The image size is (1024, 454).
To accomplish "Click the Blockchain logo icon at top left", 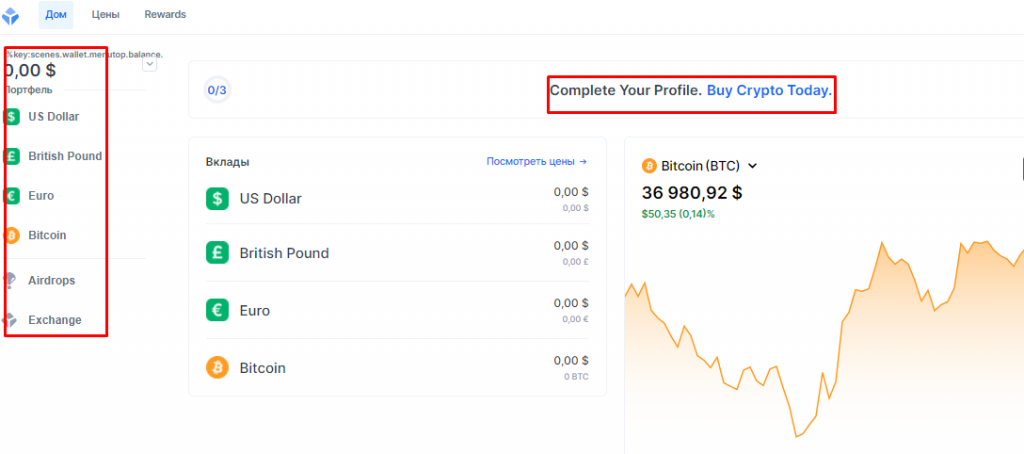I will click(12, 15).
